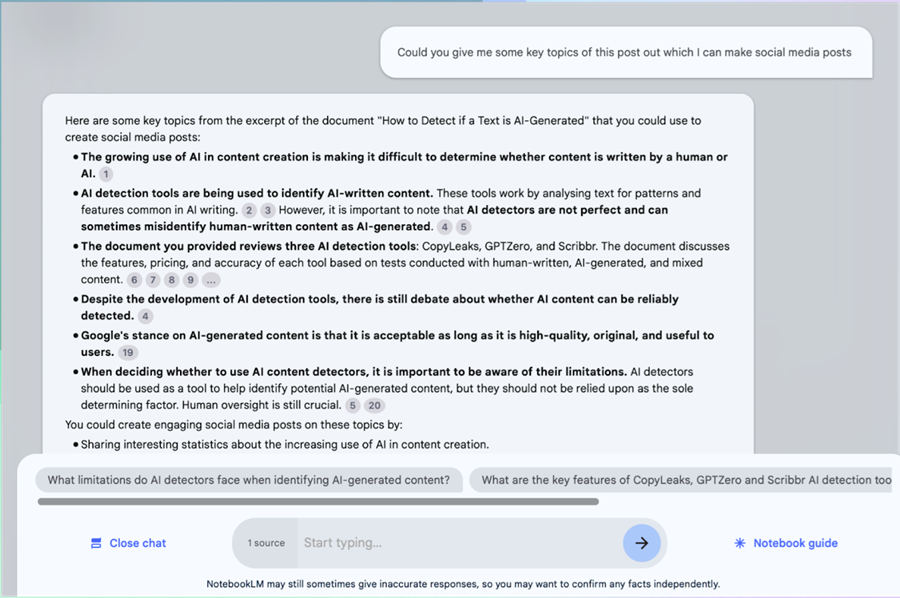Open citation 8 in detection tools bullet
Screen dimensions: 900x598
click(171, 280)
